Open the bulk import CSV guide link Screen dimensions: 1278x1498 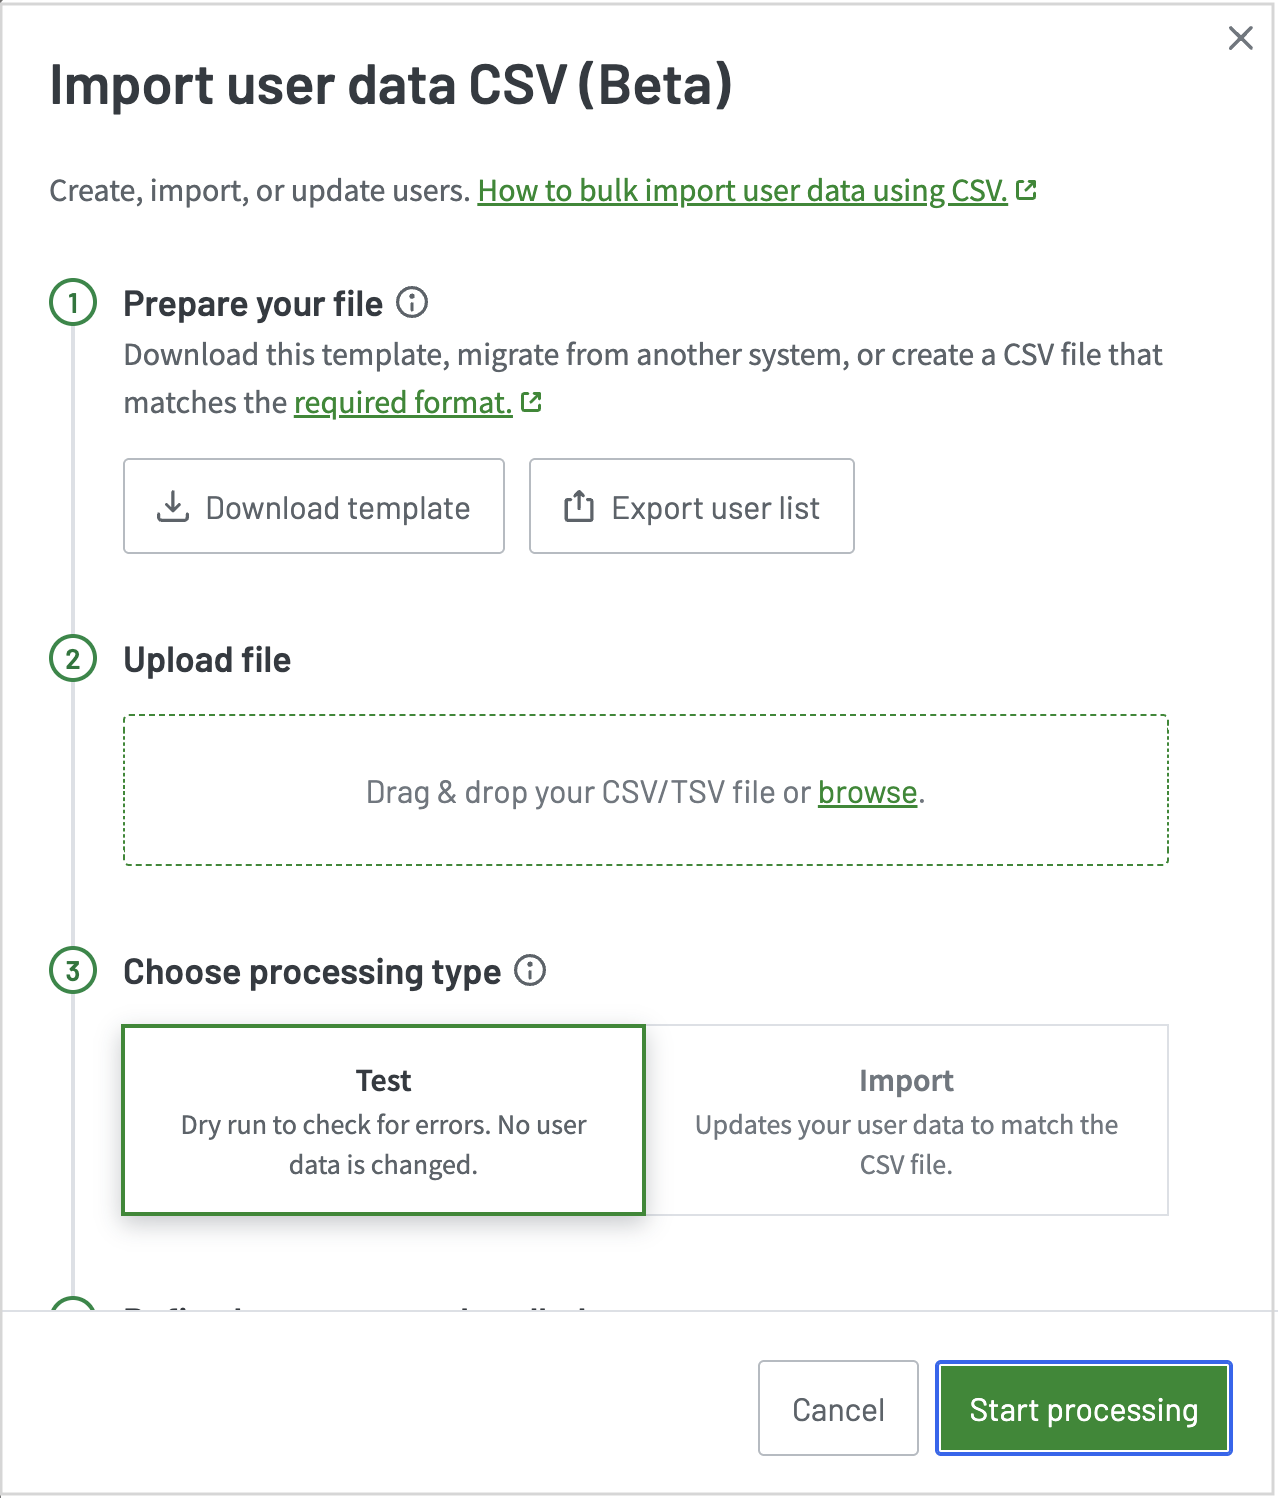(x=744, y=190)
